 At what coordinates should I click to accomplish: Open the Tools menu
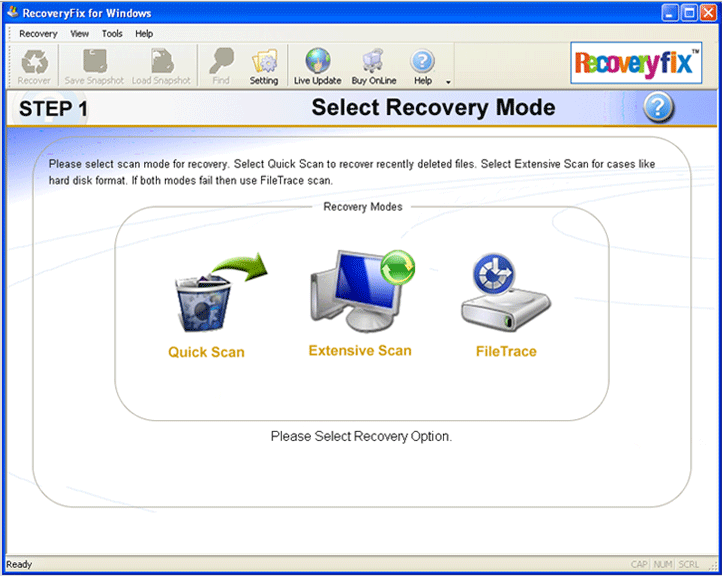point(112,34)
